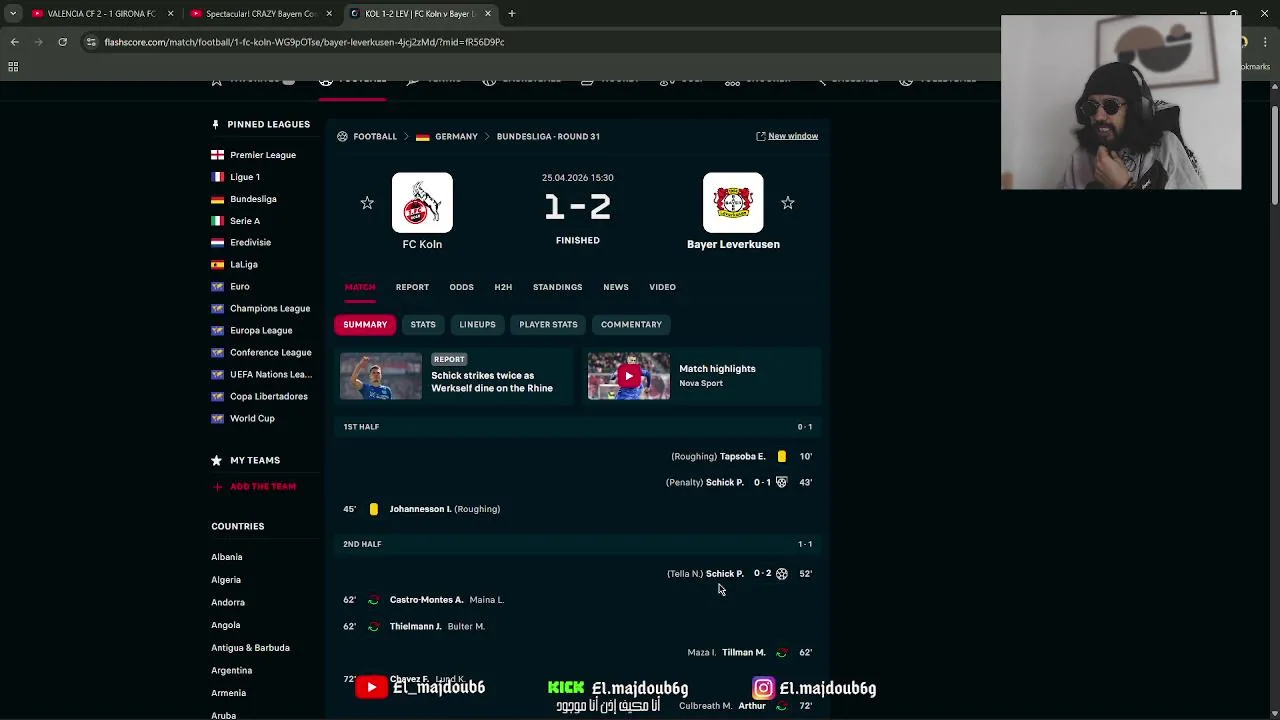Screen dimensions: 1280x720
Task: Select Bundesliga in pinned leagues
Action: coord(253,199)
